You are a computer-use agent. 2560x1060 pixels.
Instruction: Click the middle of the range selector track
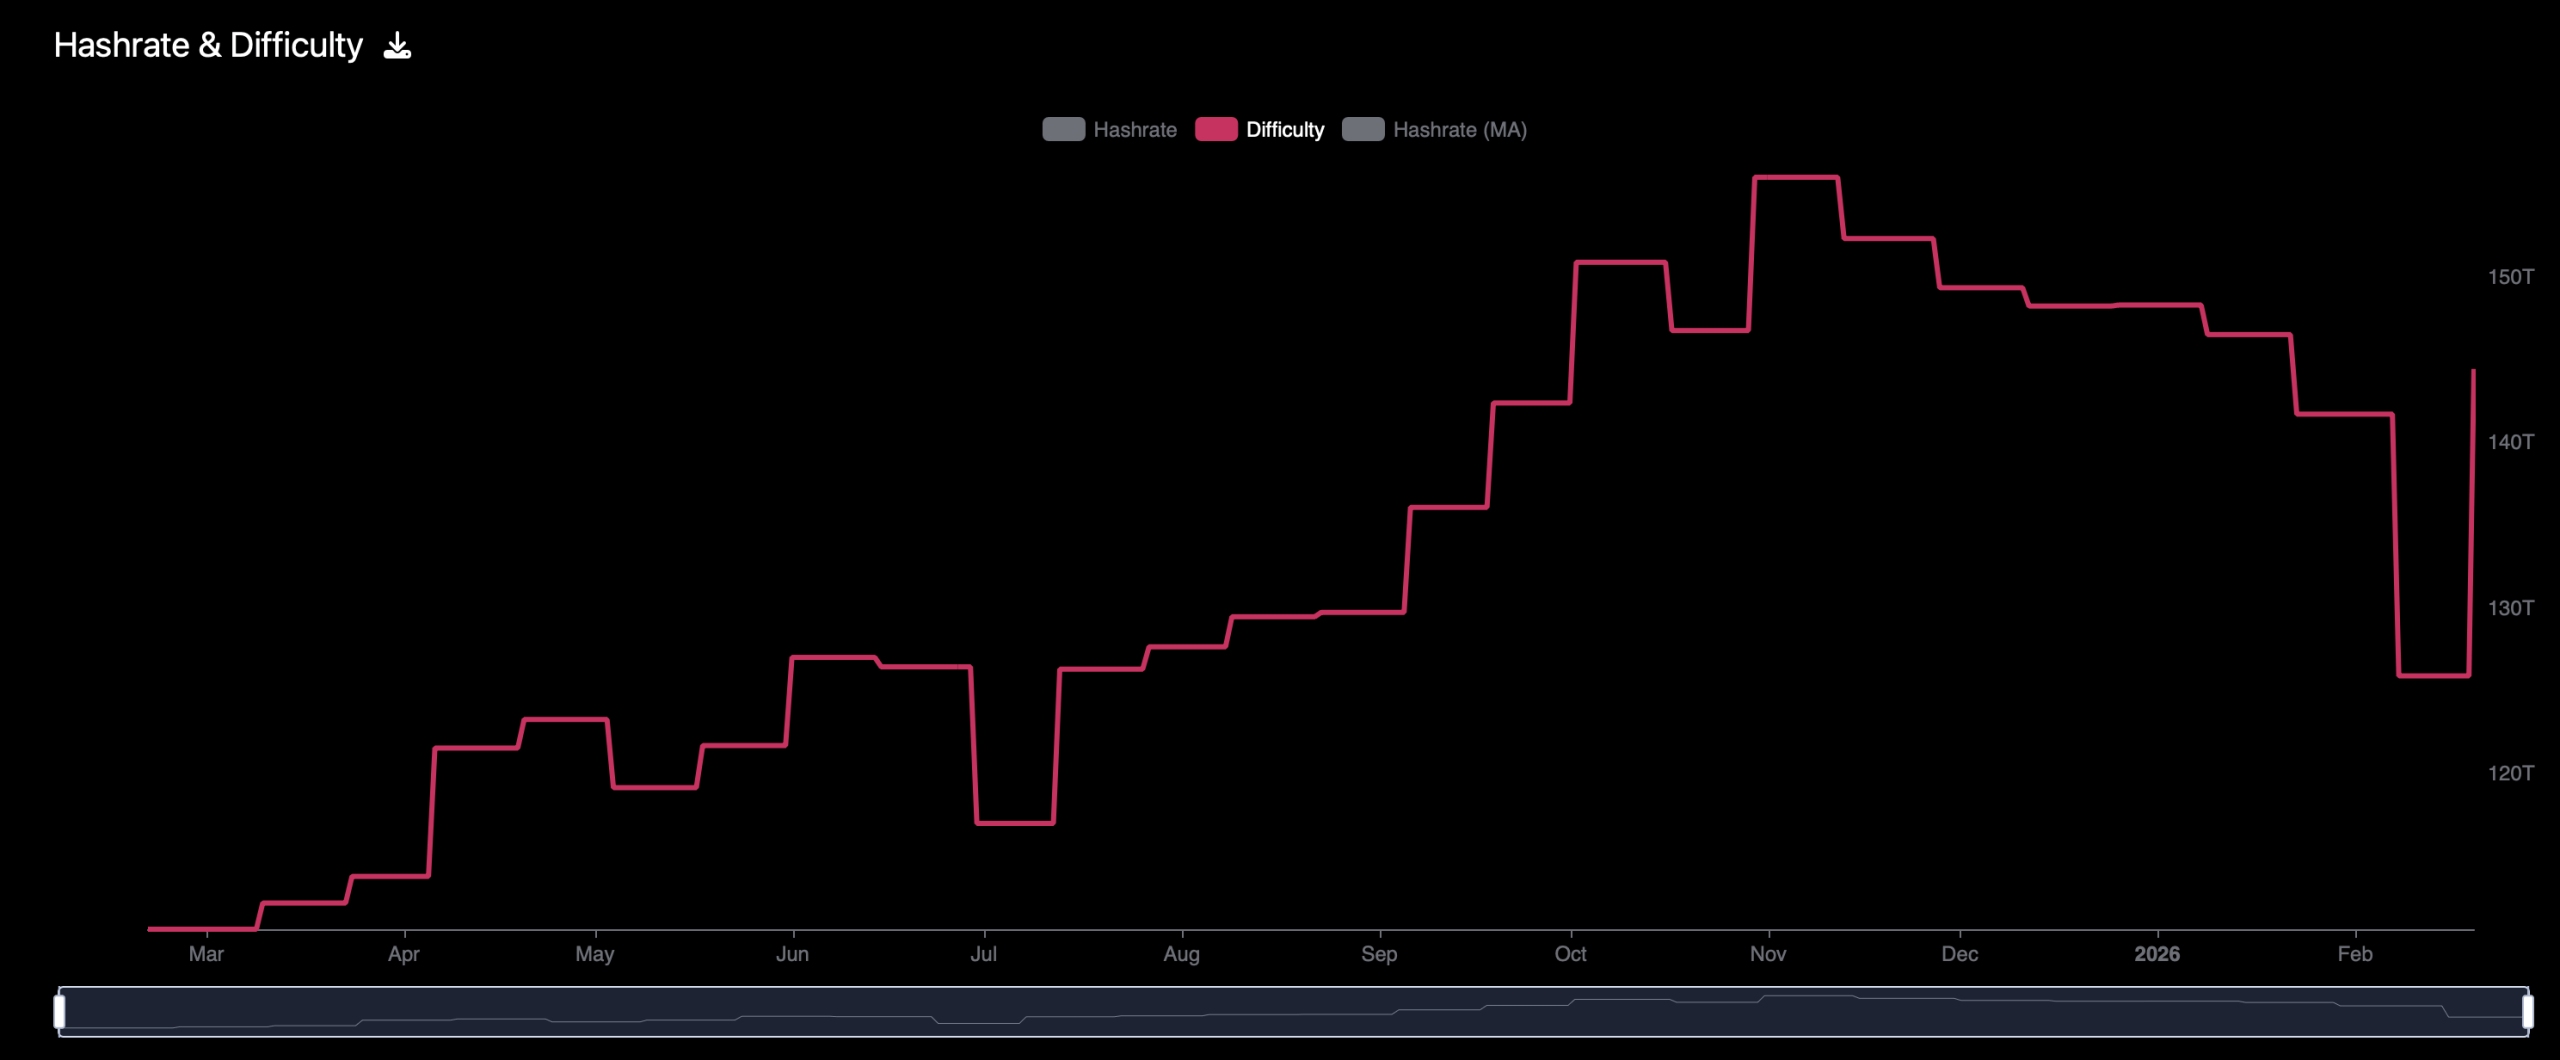coord(1293,1011)
